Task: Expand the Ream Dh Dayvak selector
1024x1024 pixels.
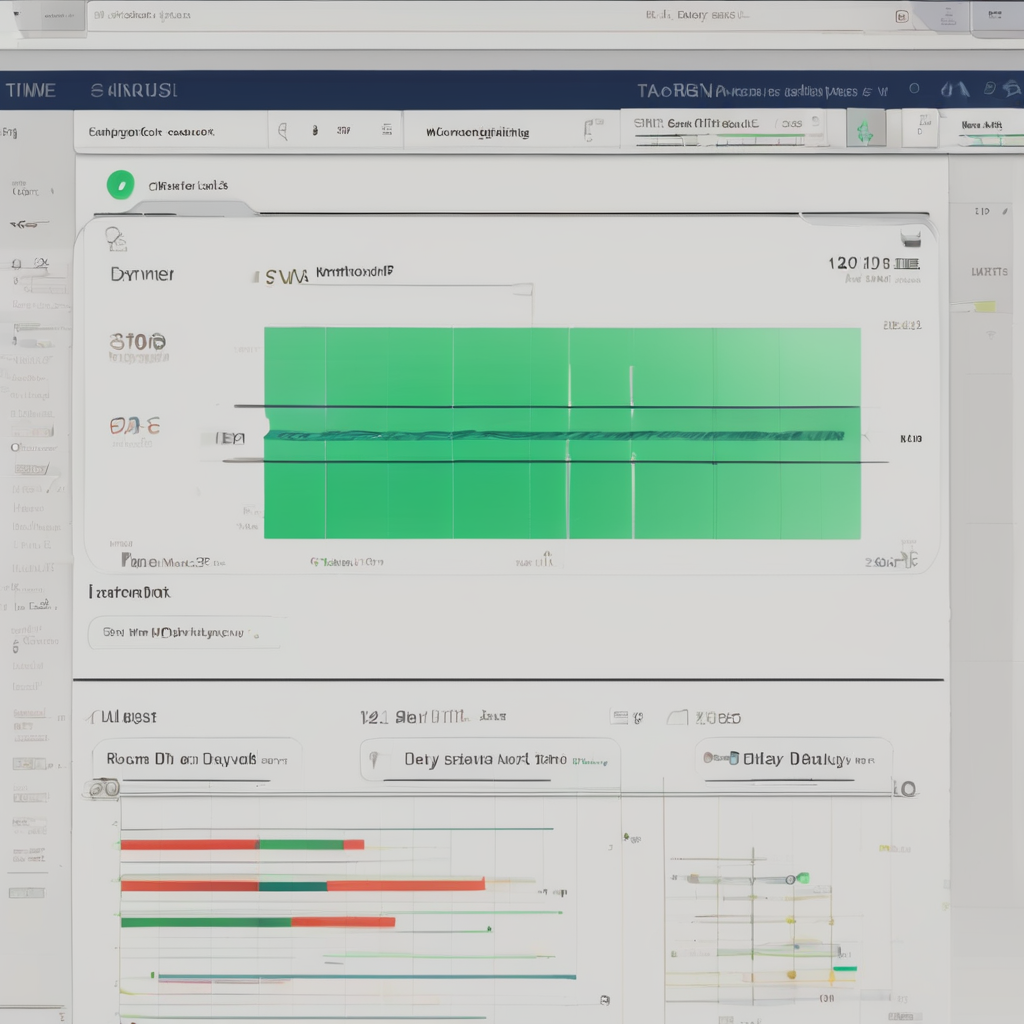Action: [x=195, y=759]
